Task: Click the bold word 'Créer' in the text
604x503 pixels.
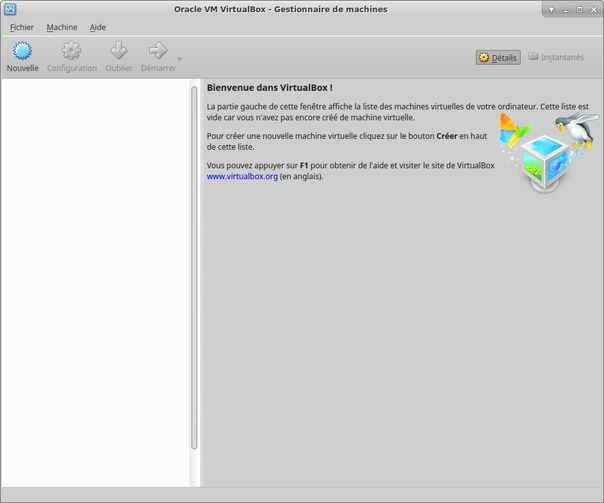Action: [x=446, y=136]
